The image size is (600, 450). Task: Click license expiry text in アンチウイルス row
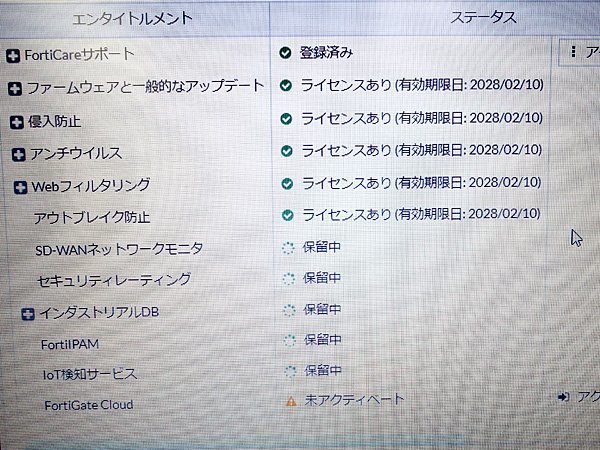422,150
